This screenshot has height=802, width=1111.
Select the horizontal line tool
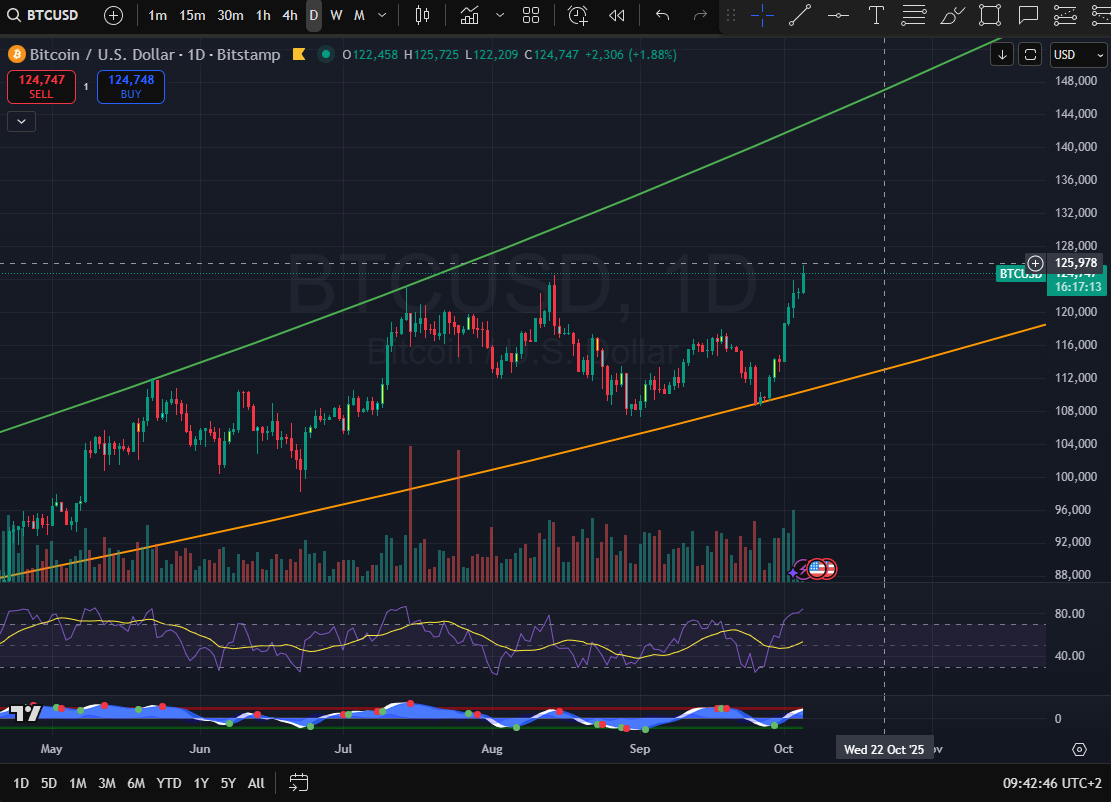pyautogui.click(x=838, y=15)
